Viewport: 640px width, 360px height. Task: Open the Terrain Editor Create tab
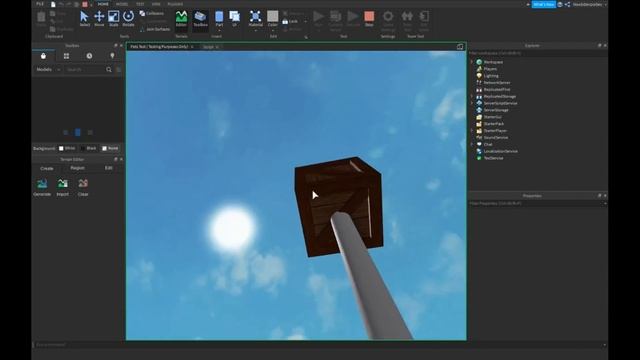point(47,168)
